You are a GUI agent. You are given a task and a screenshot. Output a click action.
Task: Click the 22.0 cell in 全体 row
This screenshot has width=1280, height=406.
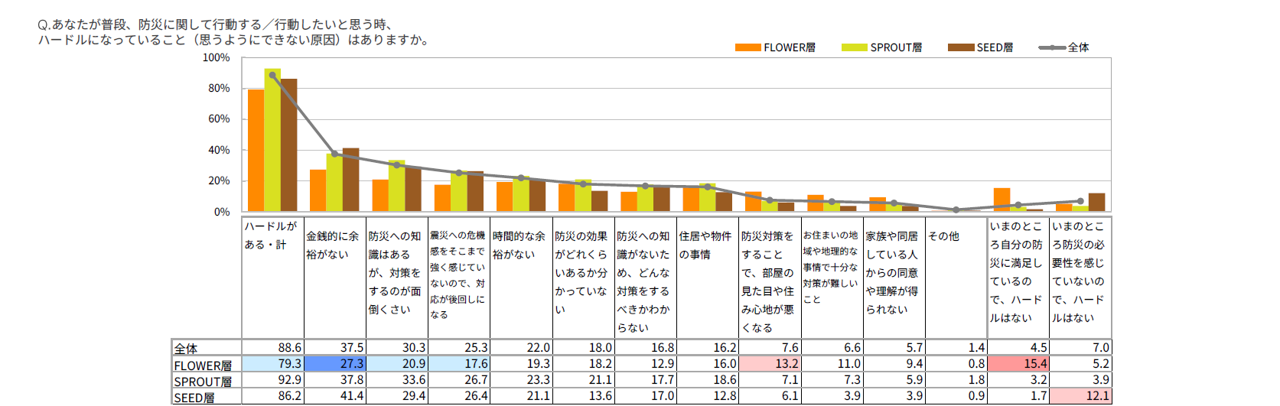pyautogui.click(x=521, y=349)
